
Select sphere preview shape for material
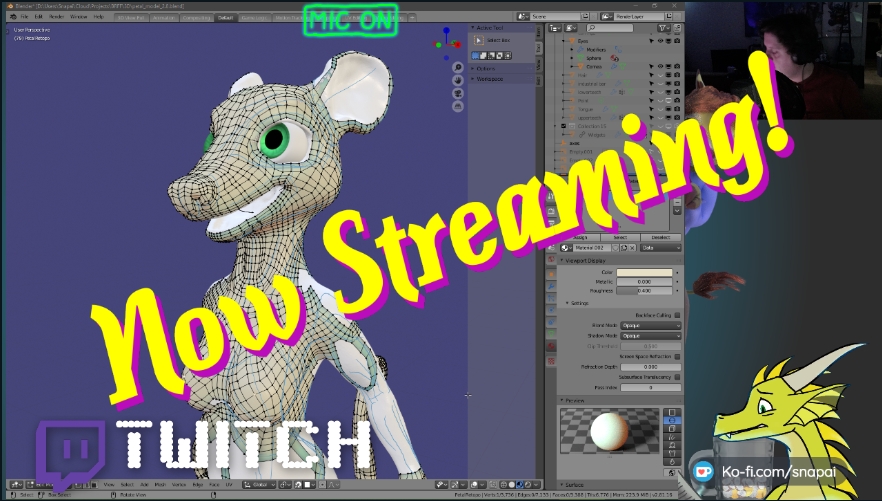click(x=672, y=421)
